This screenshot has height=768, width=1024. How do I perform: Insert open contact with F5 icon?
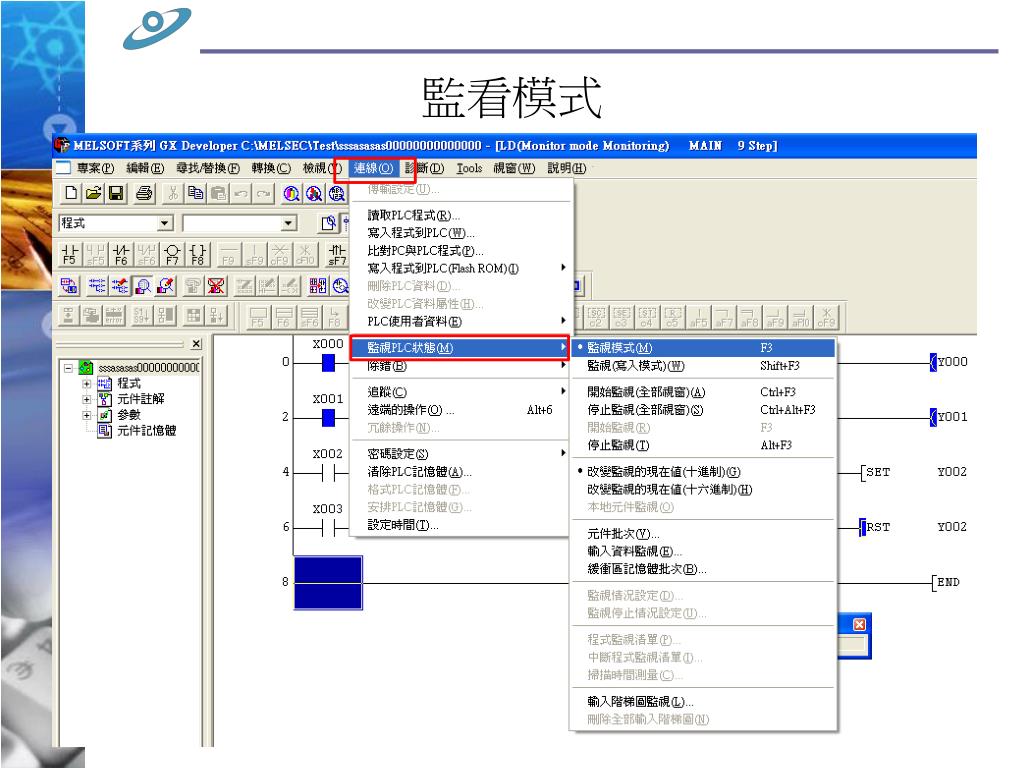[69, 254]
